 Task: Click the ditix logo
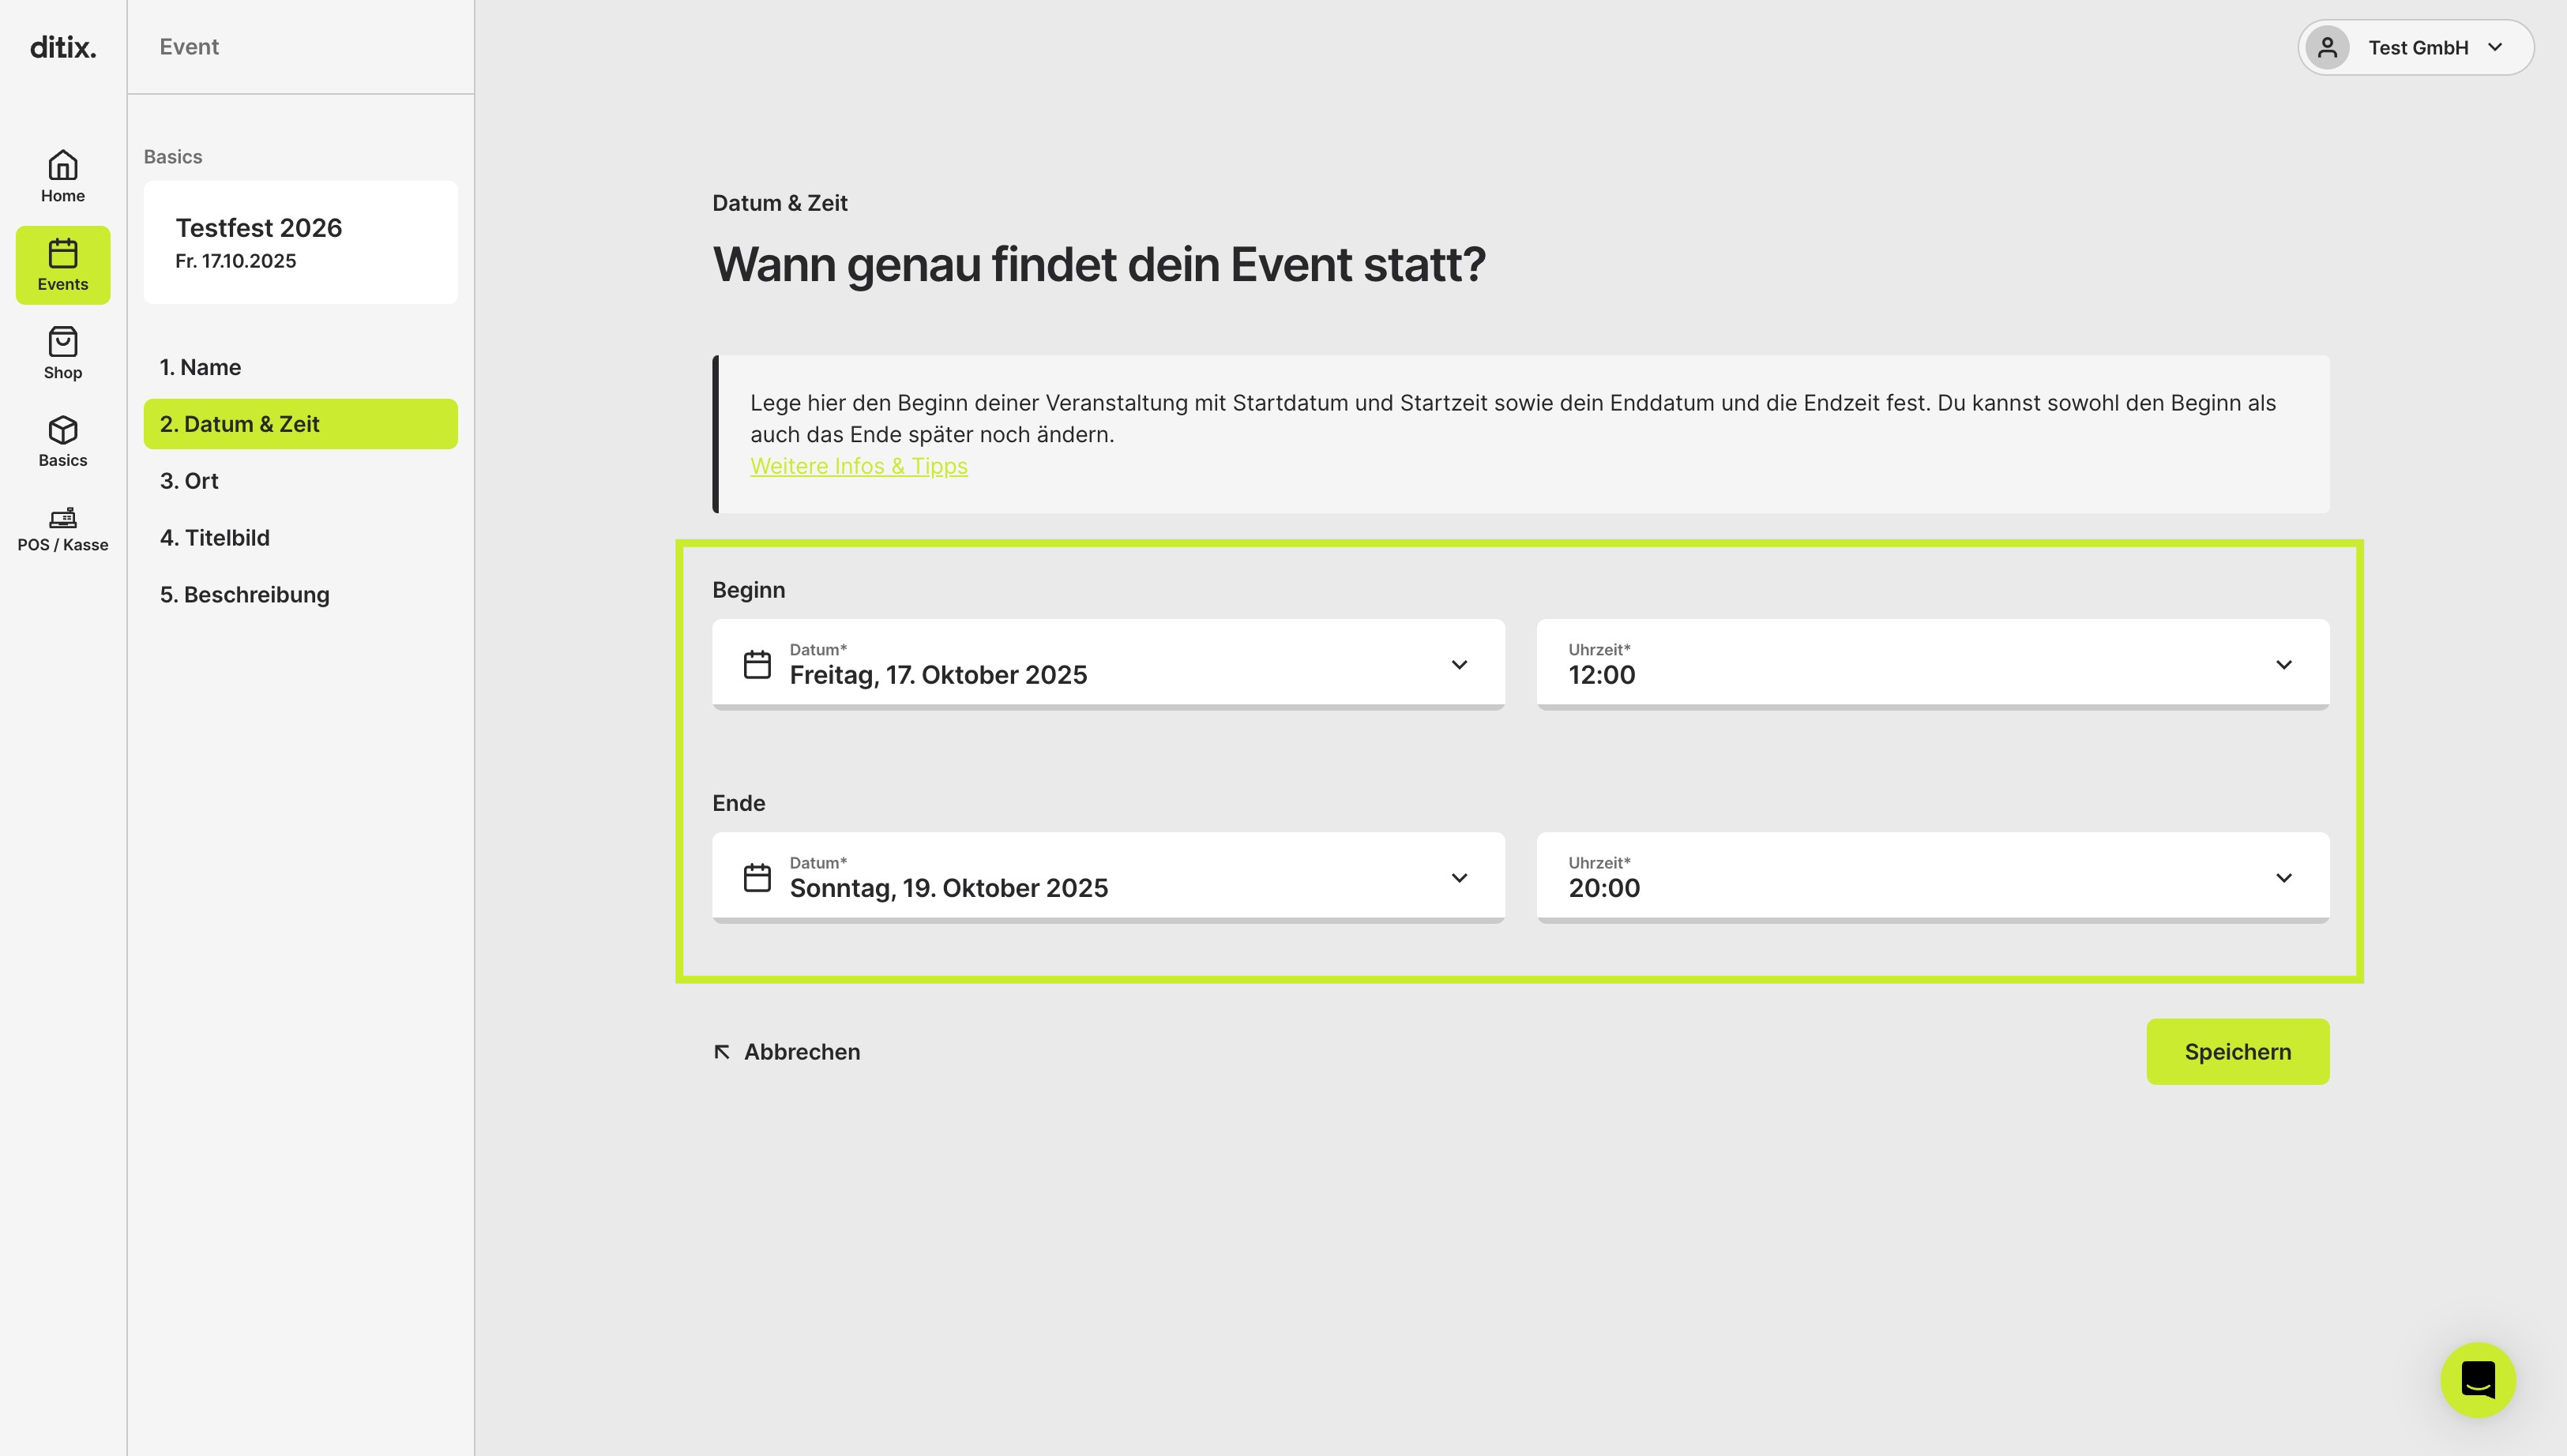click(63, 47)
